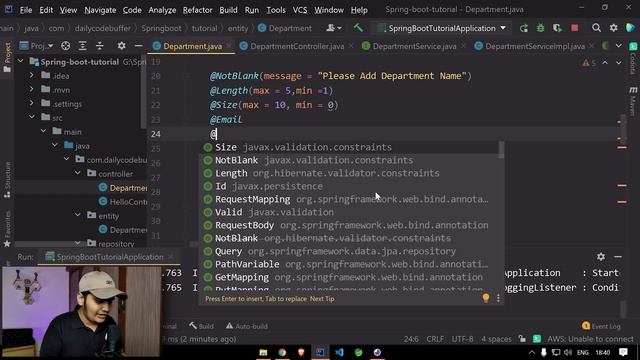Image resolution: width=640 pixels, height=360 pixels.
Task: Click the Department breadcrumb in navigation bar
Action: [x=285, y=28]
